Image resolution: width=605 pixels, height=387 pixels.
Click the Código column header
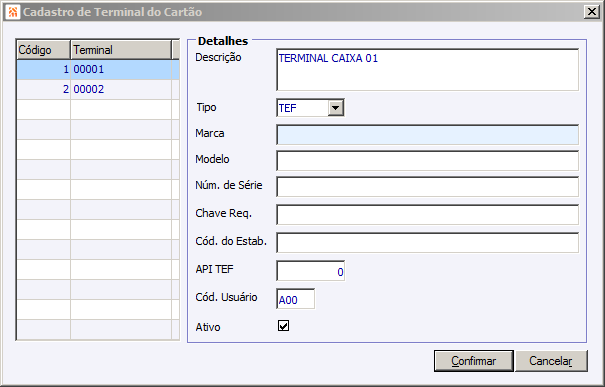click(x=44, y=50)
